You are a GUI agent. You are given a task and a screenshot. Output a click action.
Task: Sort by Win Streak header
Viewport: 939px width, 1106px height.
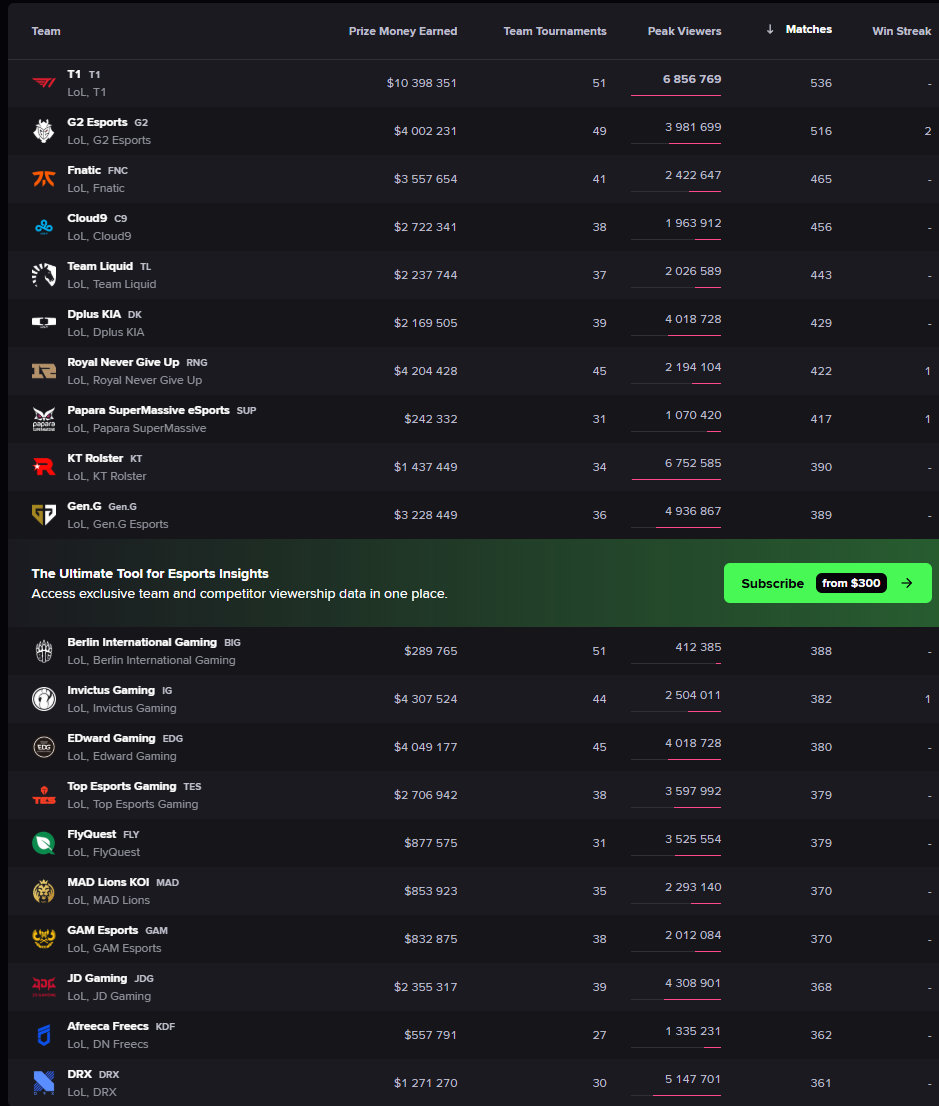point(901,31)
